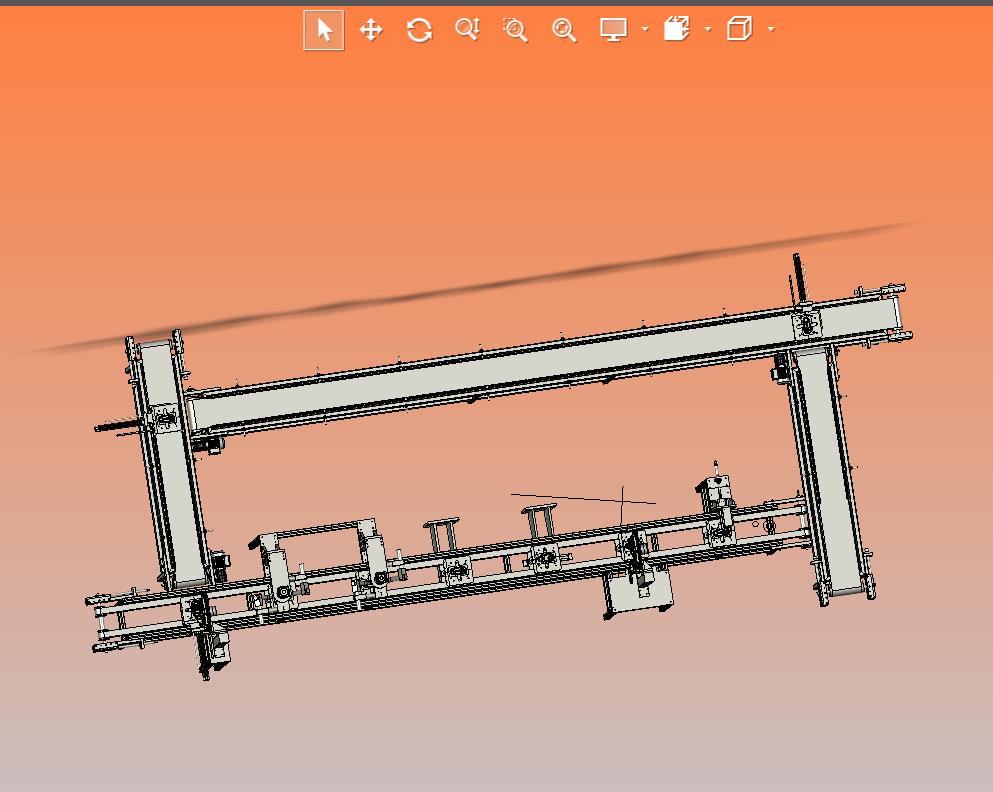Select the arrow pointer tool
This screenshot has width=993, height=792.
point(324,30)
